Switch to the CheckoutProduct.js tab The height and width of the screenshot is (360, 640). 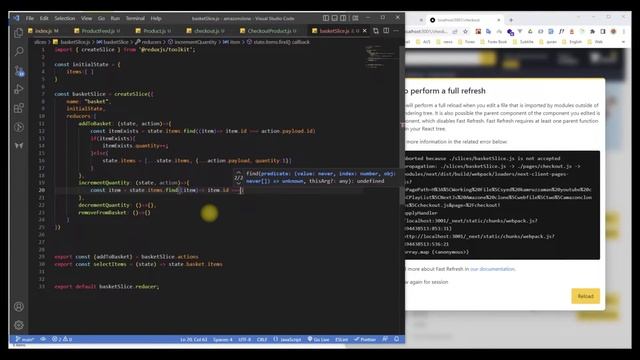[269, 31]
